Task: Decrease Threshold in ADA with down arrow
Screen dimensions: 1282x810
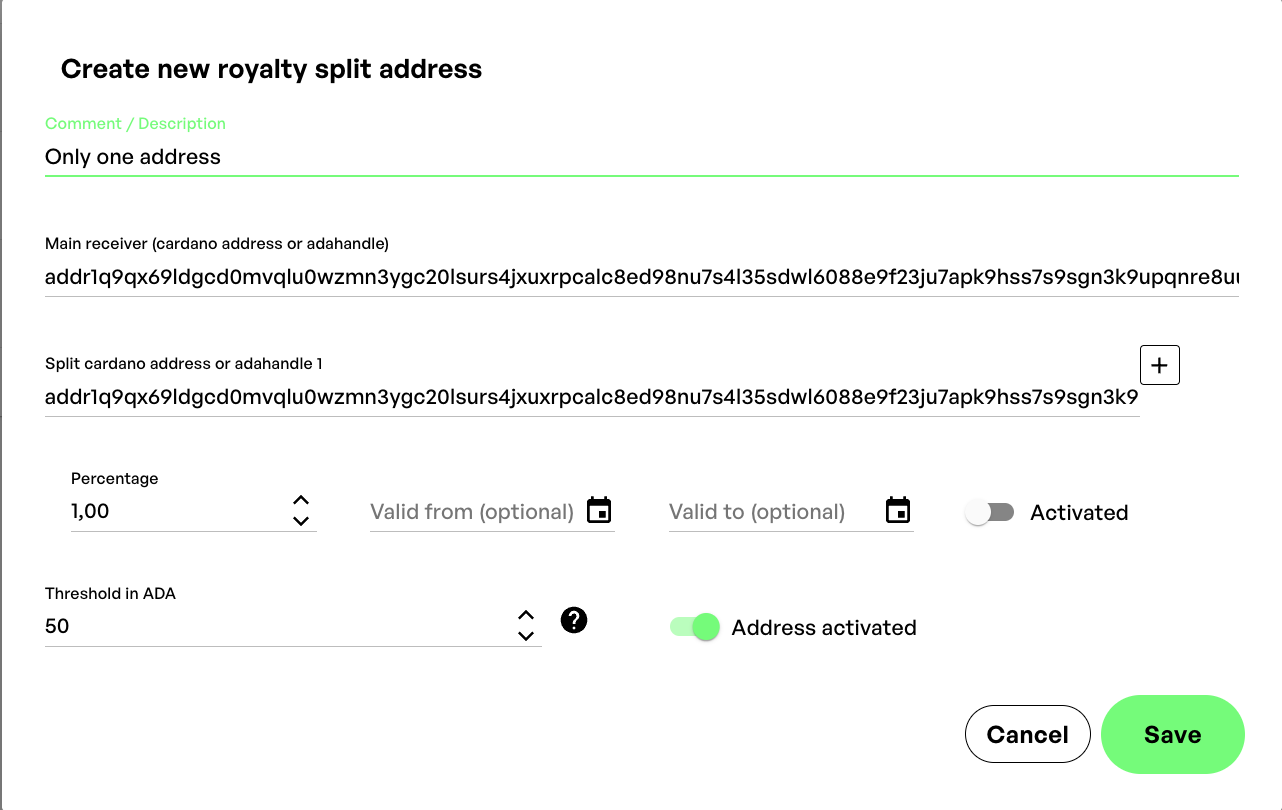Action: (x=526, y=636)
